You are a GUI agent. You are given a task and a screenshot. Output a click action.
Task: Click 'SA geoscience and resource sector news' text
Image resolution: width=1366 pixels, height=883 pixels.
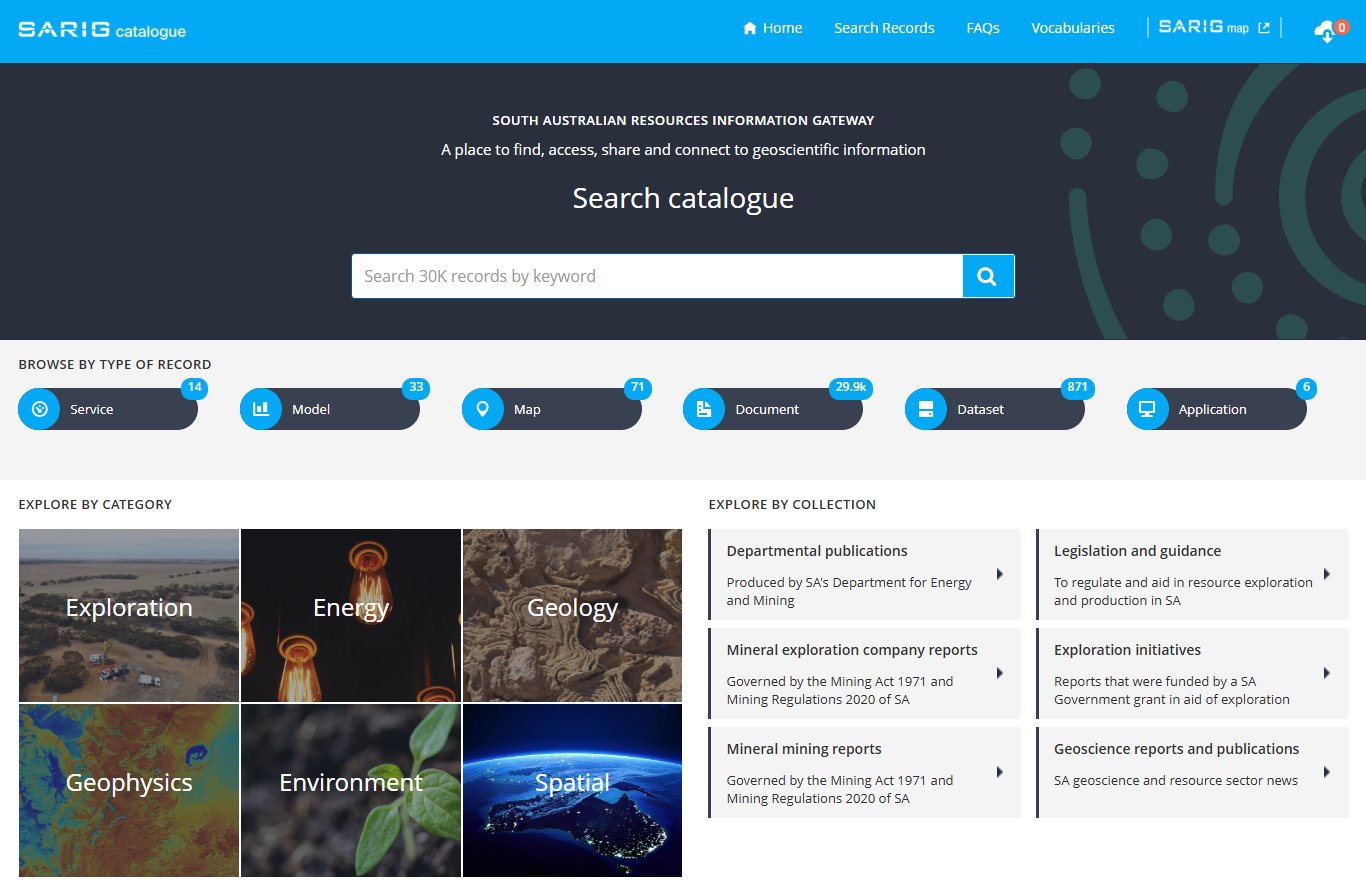click(x=1176, y=780)
